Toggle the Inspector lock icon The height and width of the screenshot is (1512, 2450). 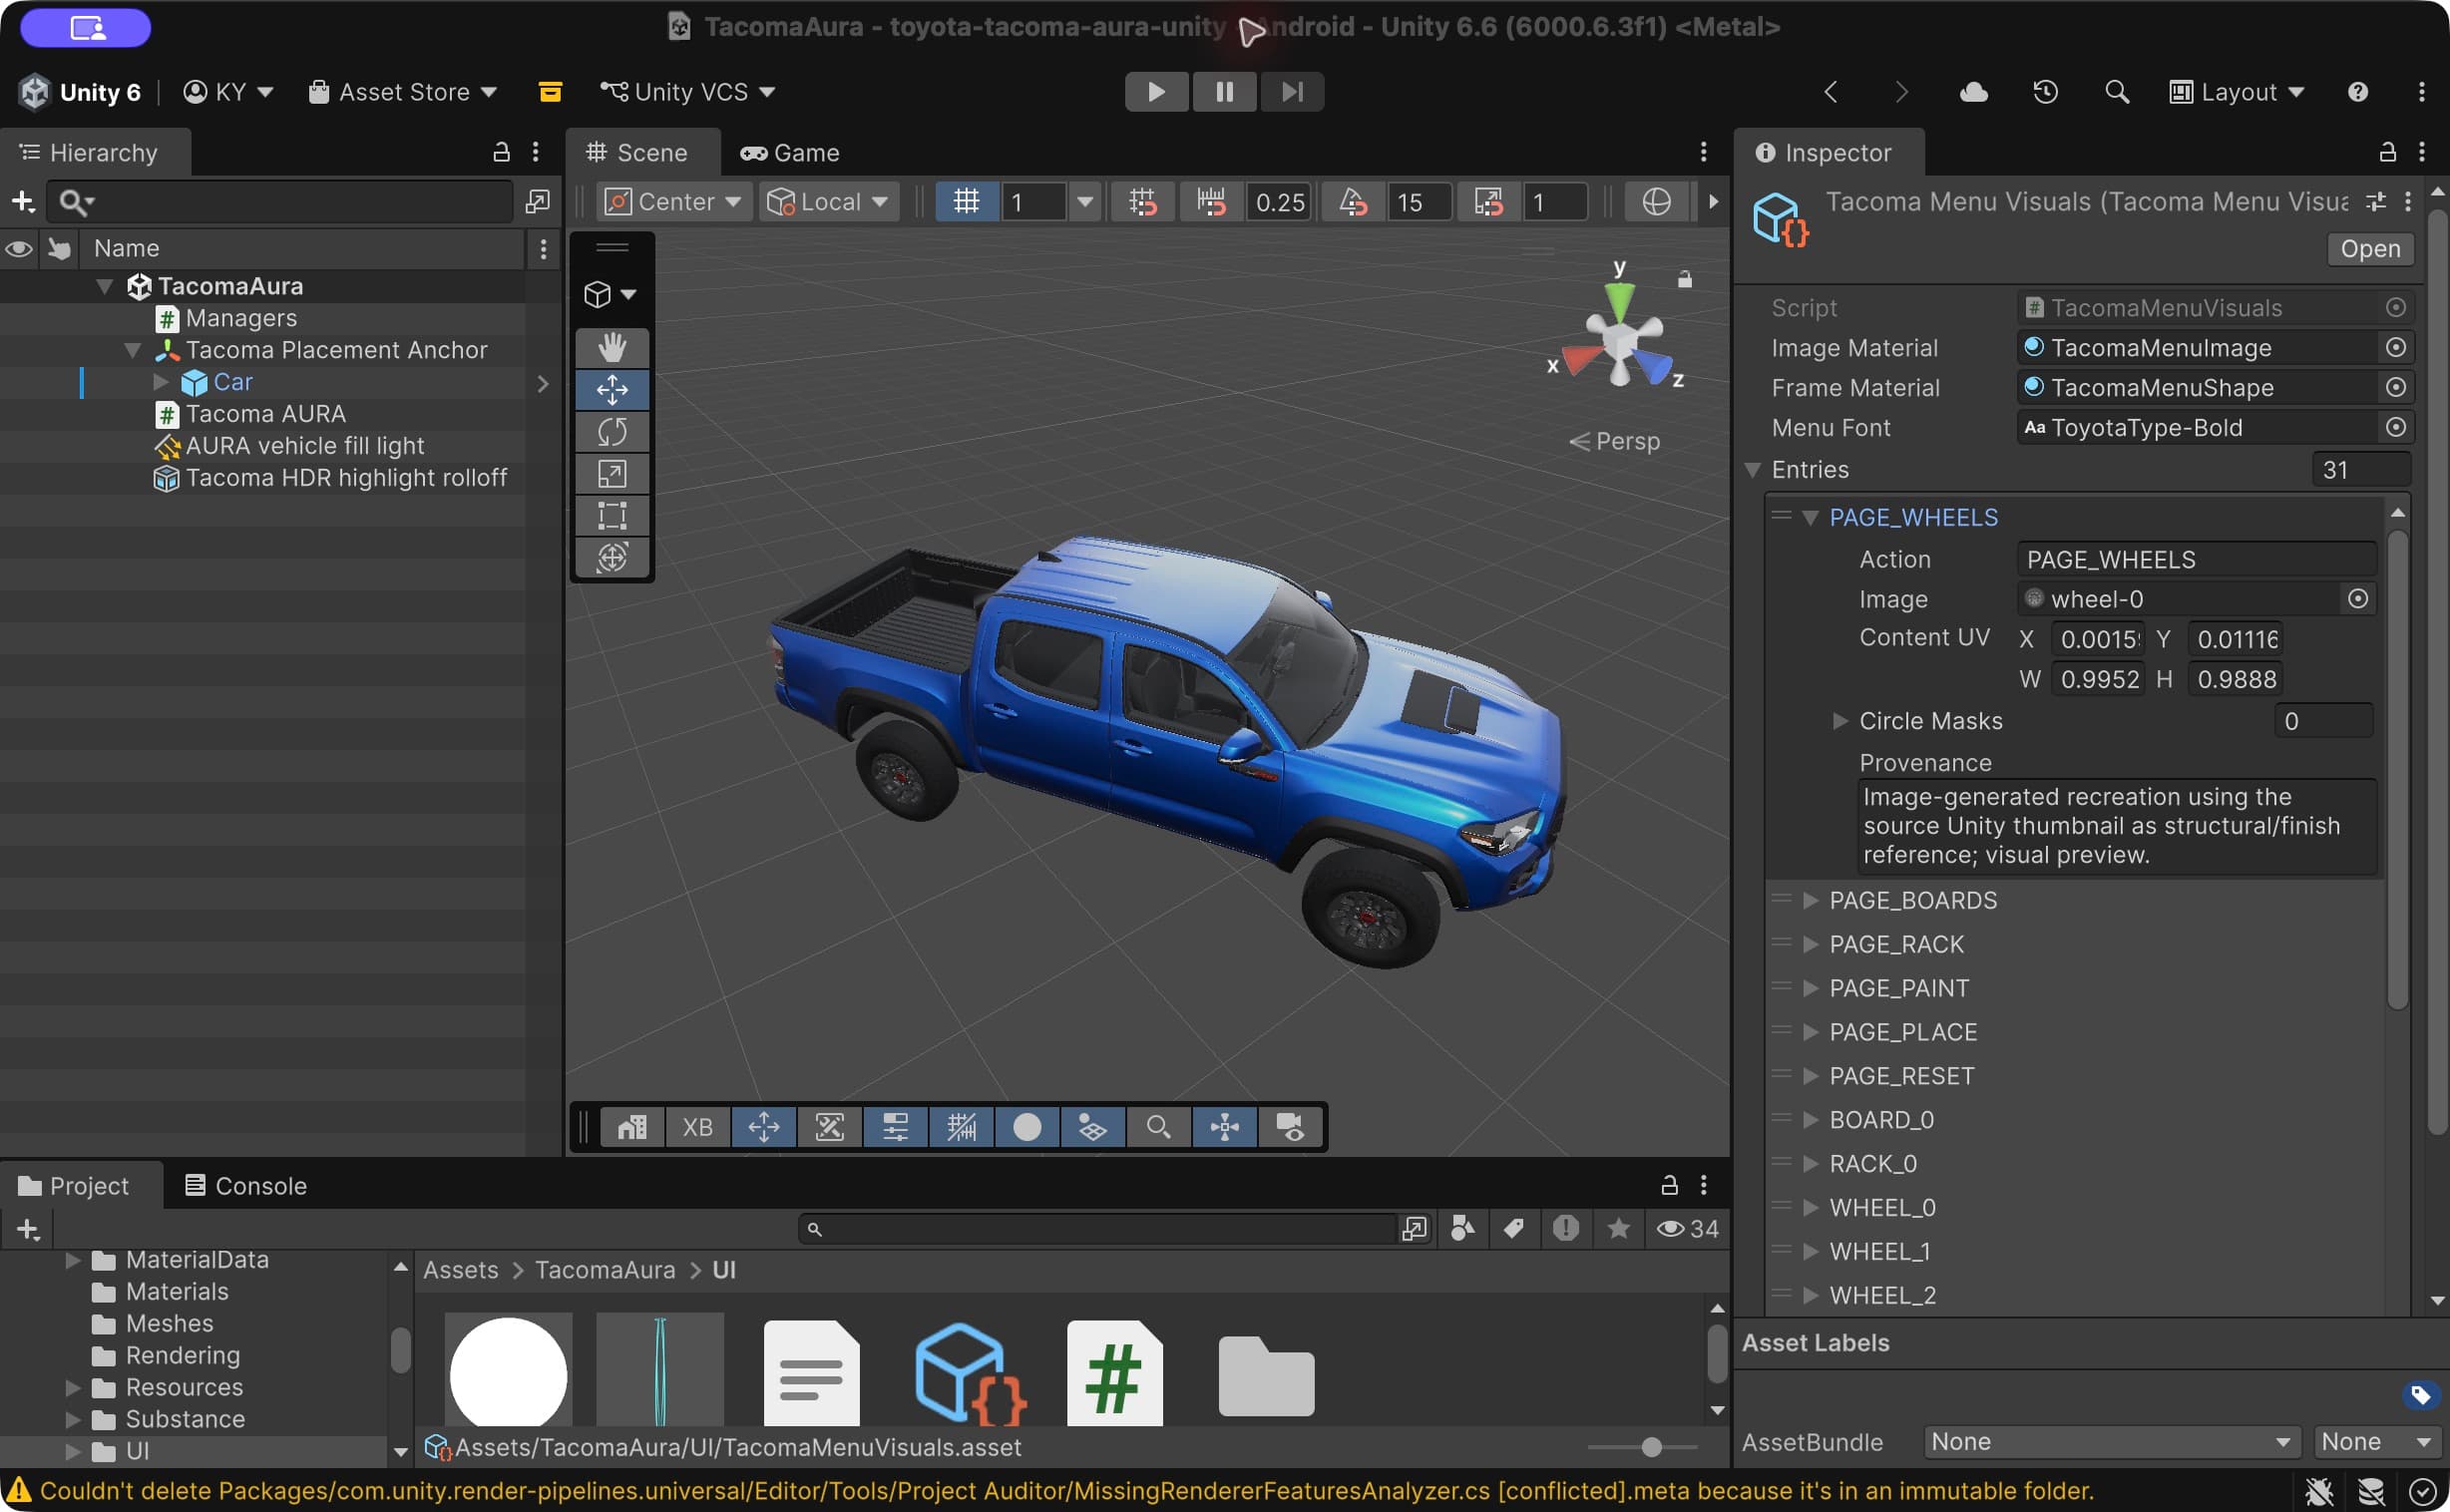(x=2387, y=152)
